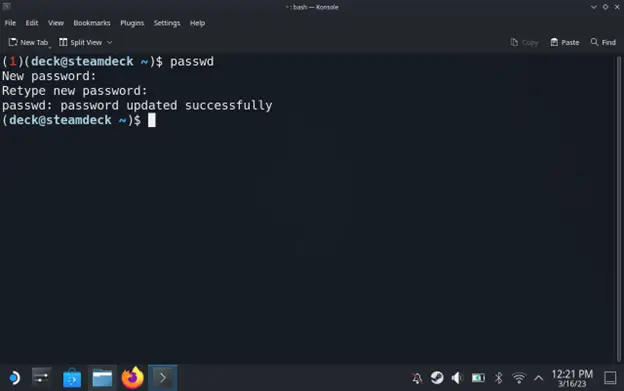The image size is (624, 391).
Task: Open the volume control tray icon
Action: click(457, 377)
